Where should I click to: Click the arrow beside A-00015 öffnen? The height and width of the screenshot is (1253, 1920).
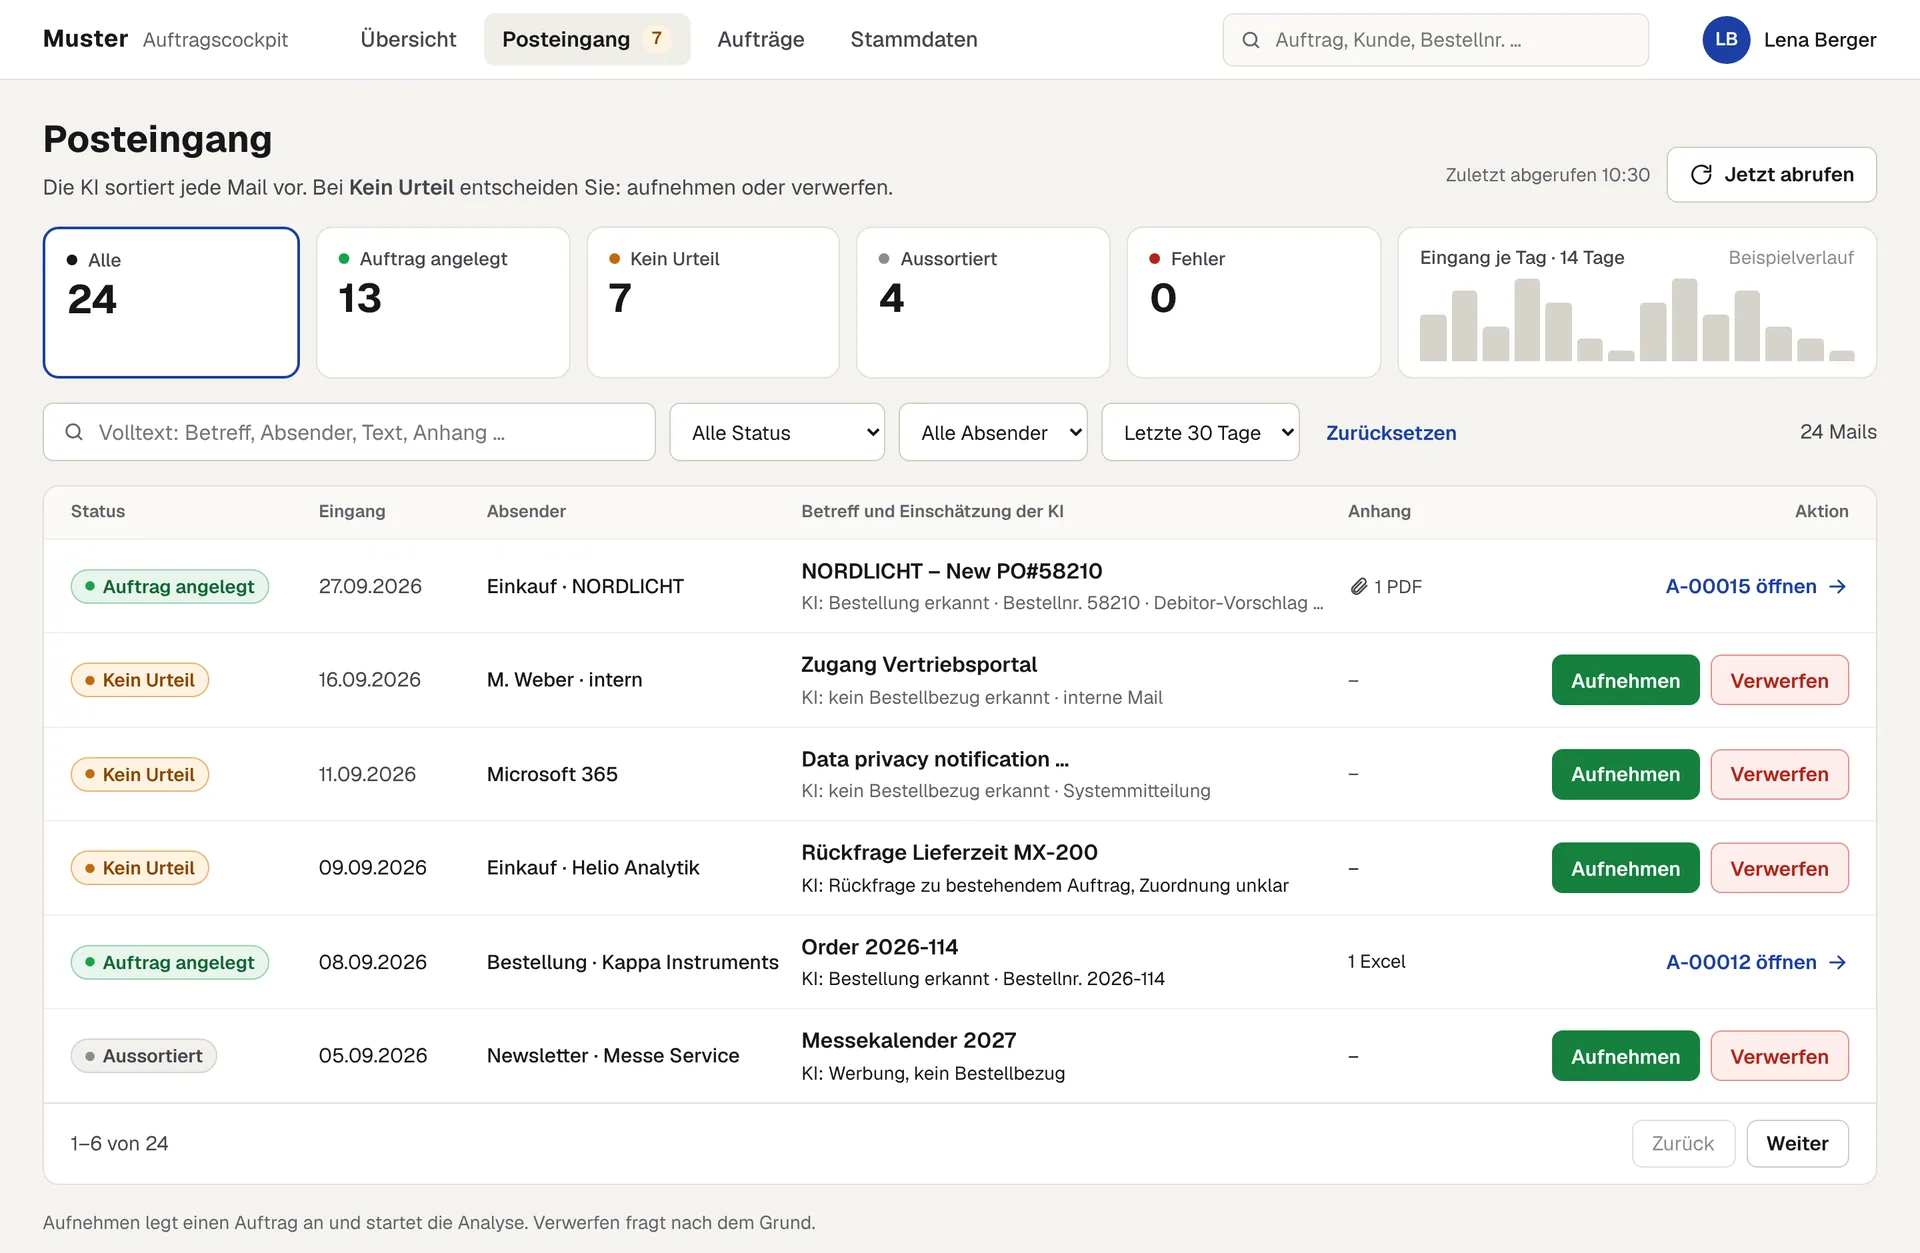pos(1837,587)
